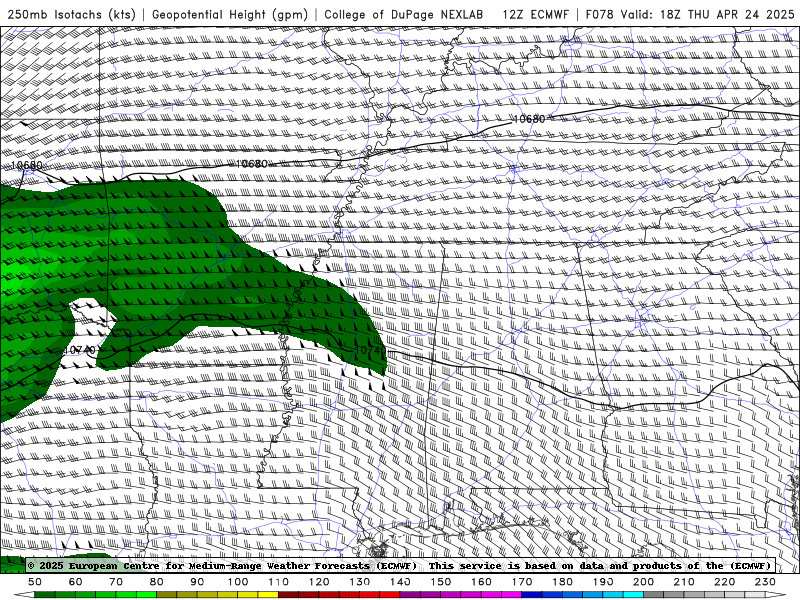Click the 140 value on the color scale

click(400, 582)
